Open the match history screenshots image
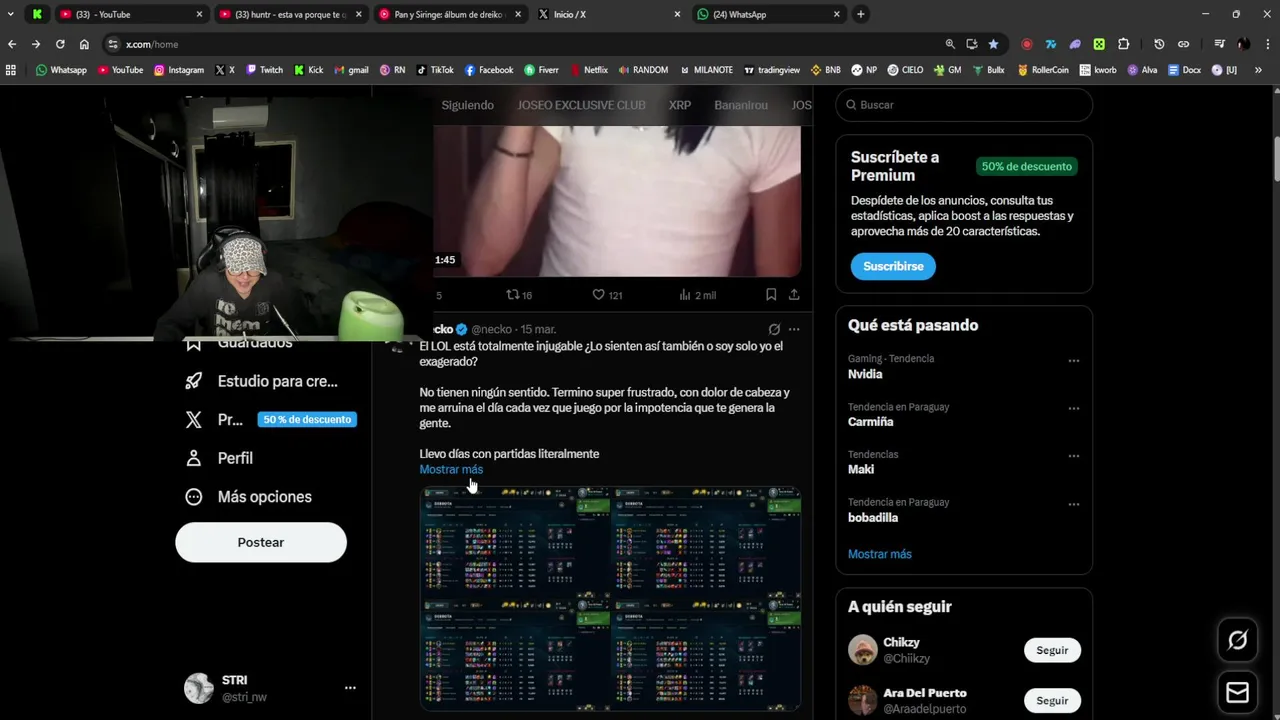The width and height of the screenshot is (1280, 720). pos(610,598)
